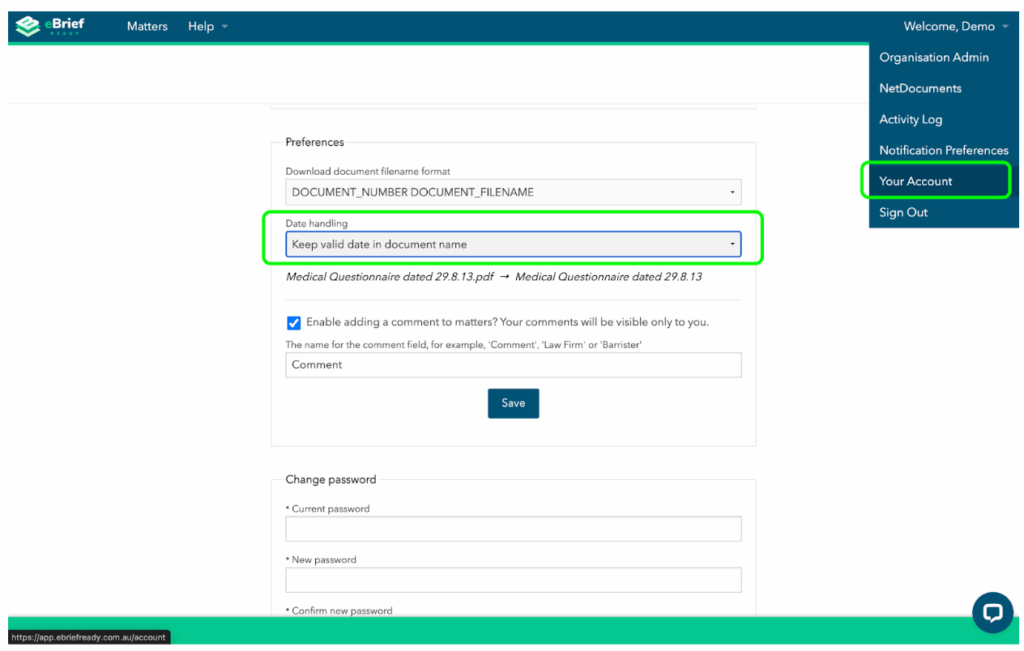Image resolution: width=1024 pixels, height=651 pixels.
Task: Click the Confirm new password label
Action: click(339, 611)
